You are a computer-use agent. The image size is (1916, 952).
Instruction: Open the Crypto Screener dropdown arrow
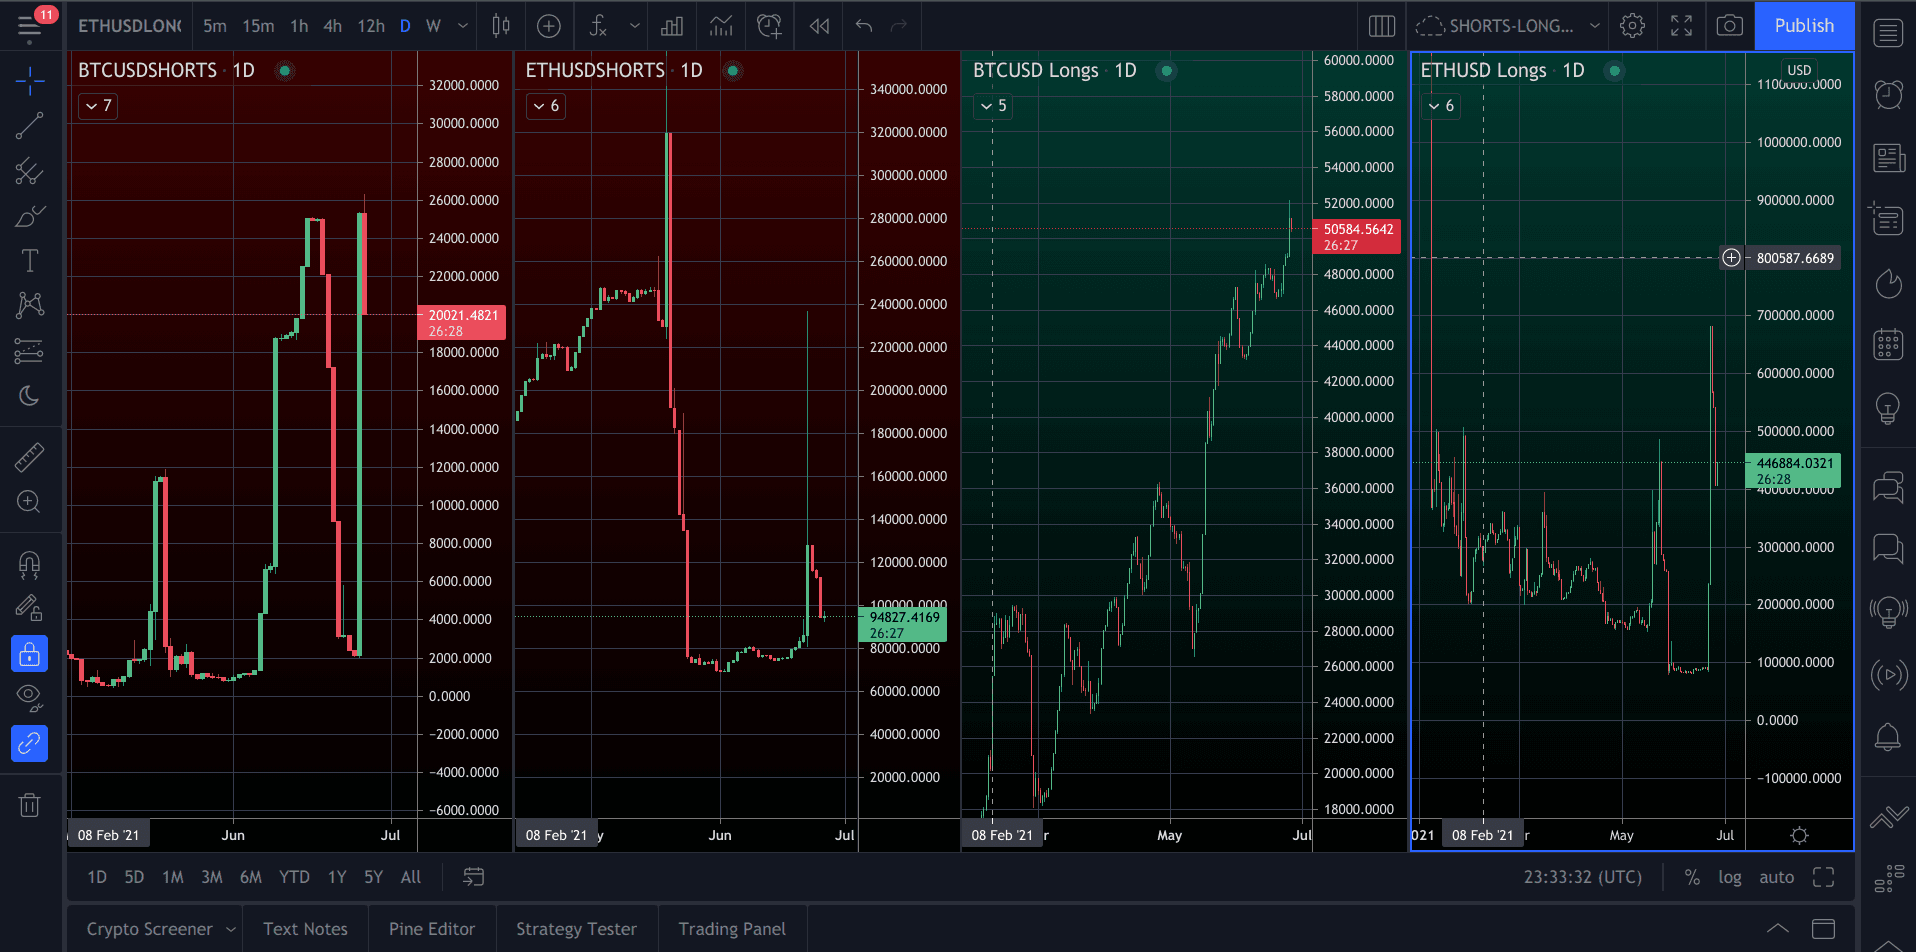(231, 929)
